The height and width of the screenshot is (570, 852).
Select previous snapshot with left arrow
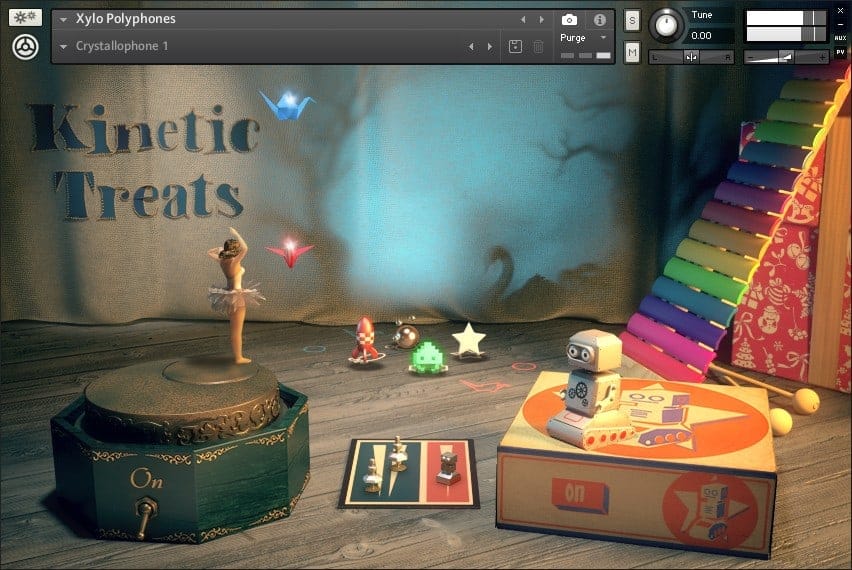tap(471, 46)
